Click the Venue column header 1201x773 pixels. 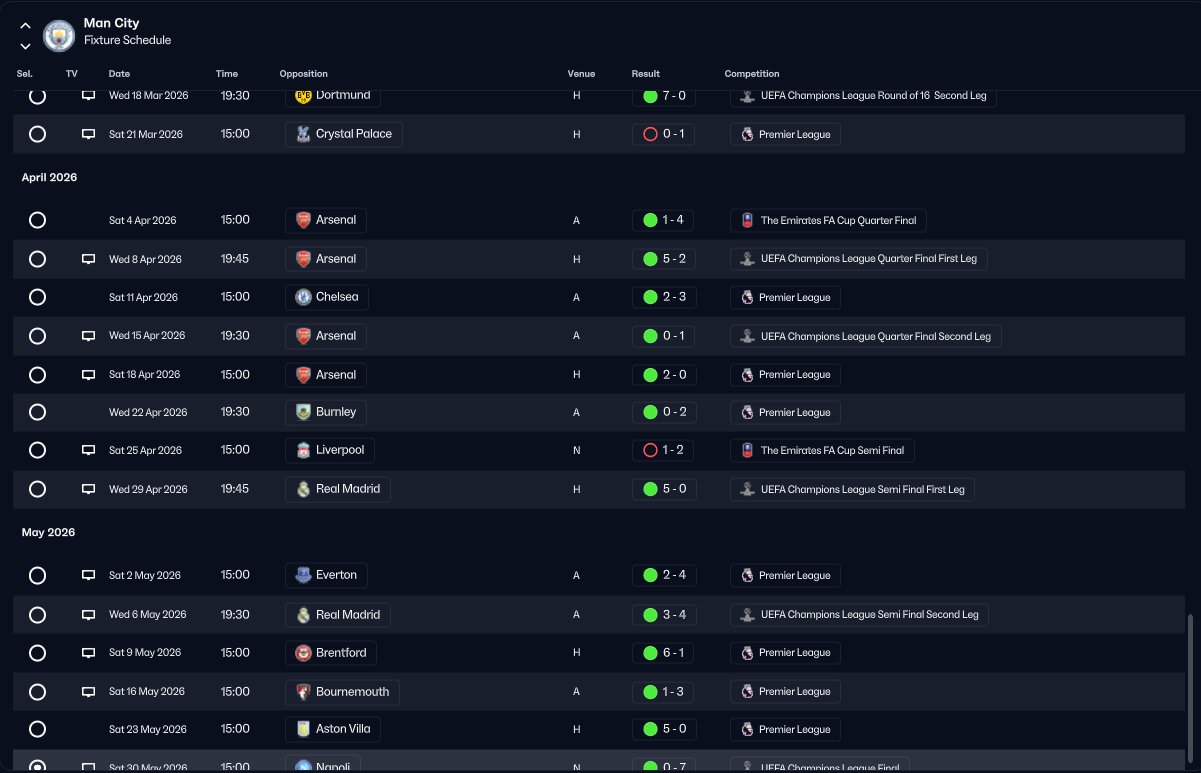(x=581, y=74)
